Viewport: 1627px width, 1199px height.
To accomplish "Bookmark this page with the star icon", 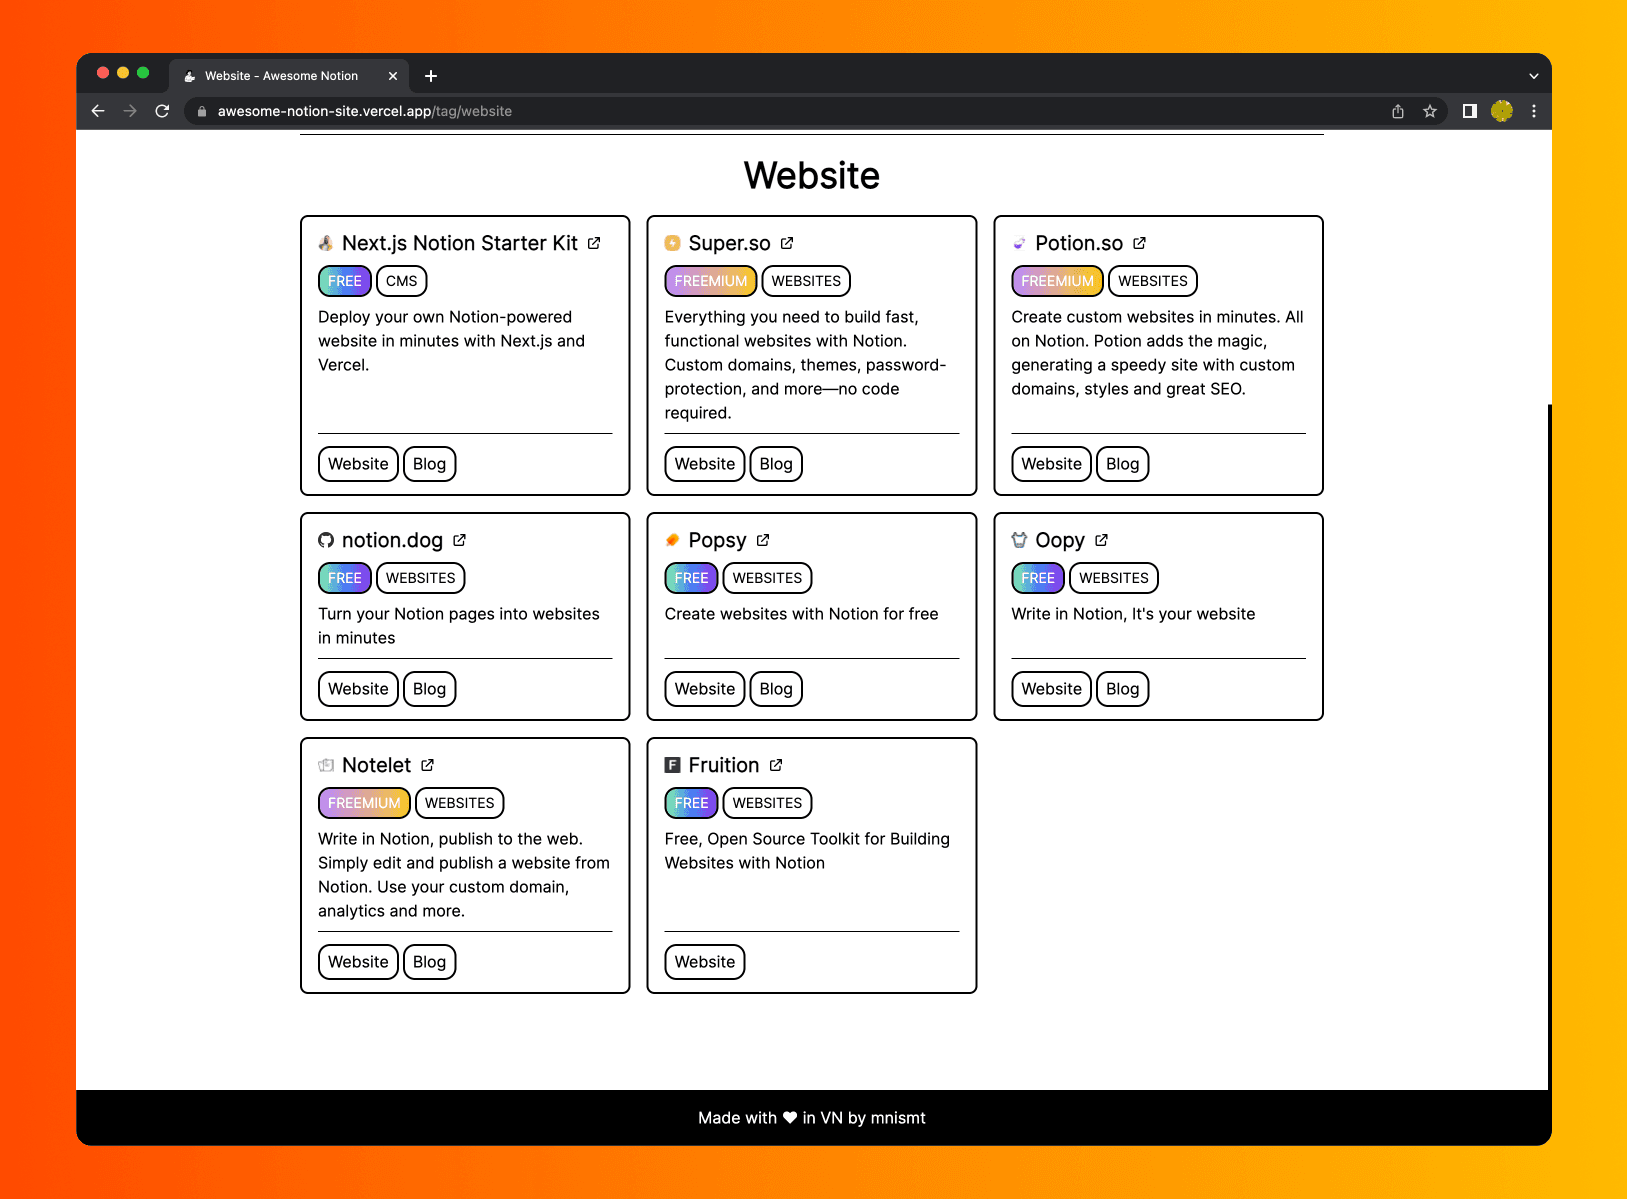I will coord(1430,111).
